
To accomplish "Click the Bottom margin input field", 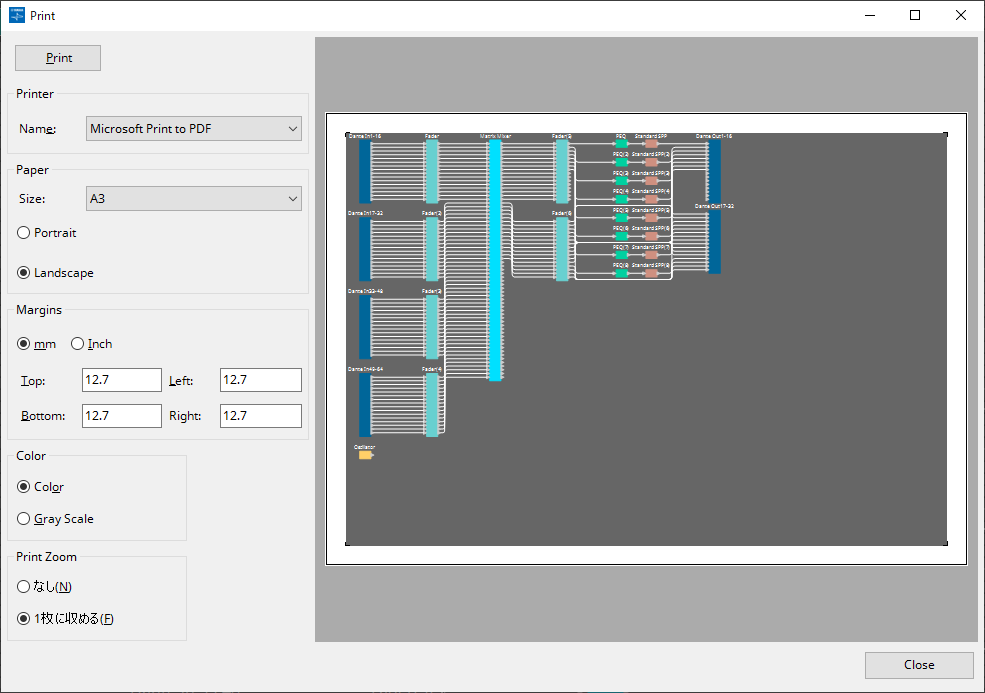I will click(x=121, y=416).
